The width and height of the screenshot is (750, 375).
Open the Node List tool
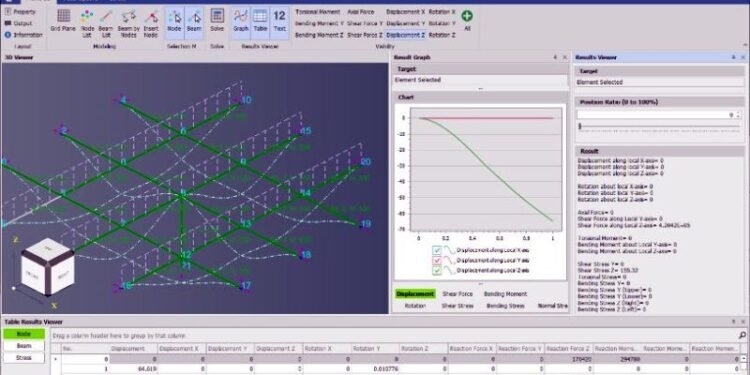tap(87, 23)
